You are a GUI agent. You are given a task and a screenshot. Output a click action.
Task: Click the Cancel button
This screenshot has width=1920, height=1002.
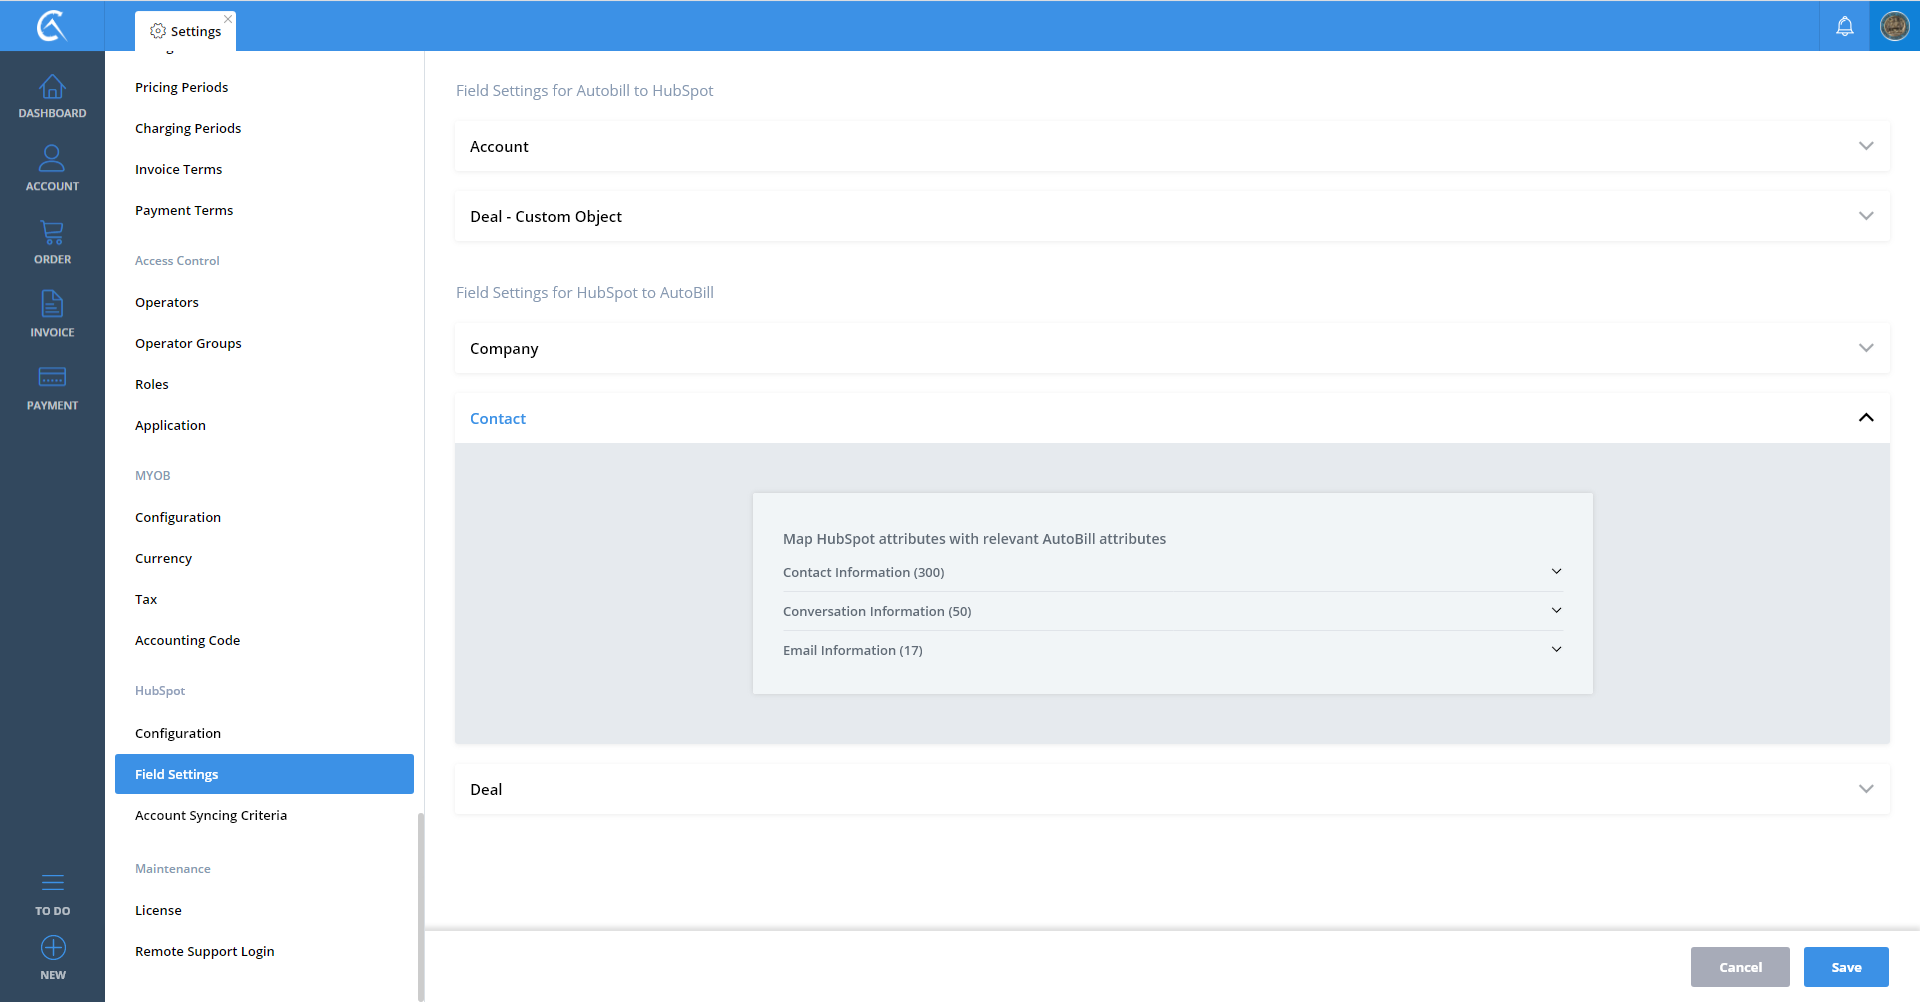(x=1739, y=967)
